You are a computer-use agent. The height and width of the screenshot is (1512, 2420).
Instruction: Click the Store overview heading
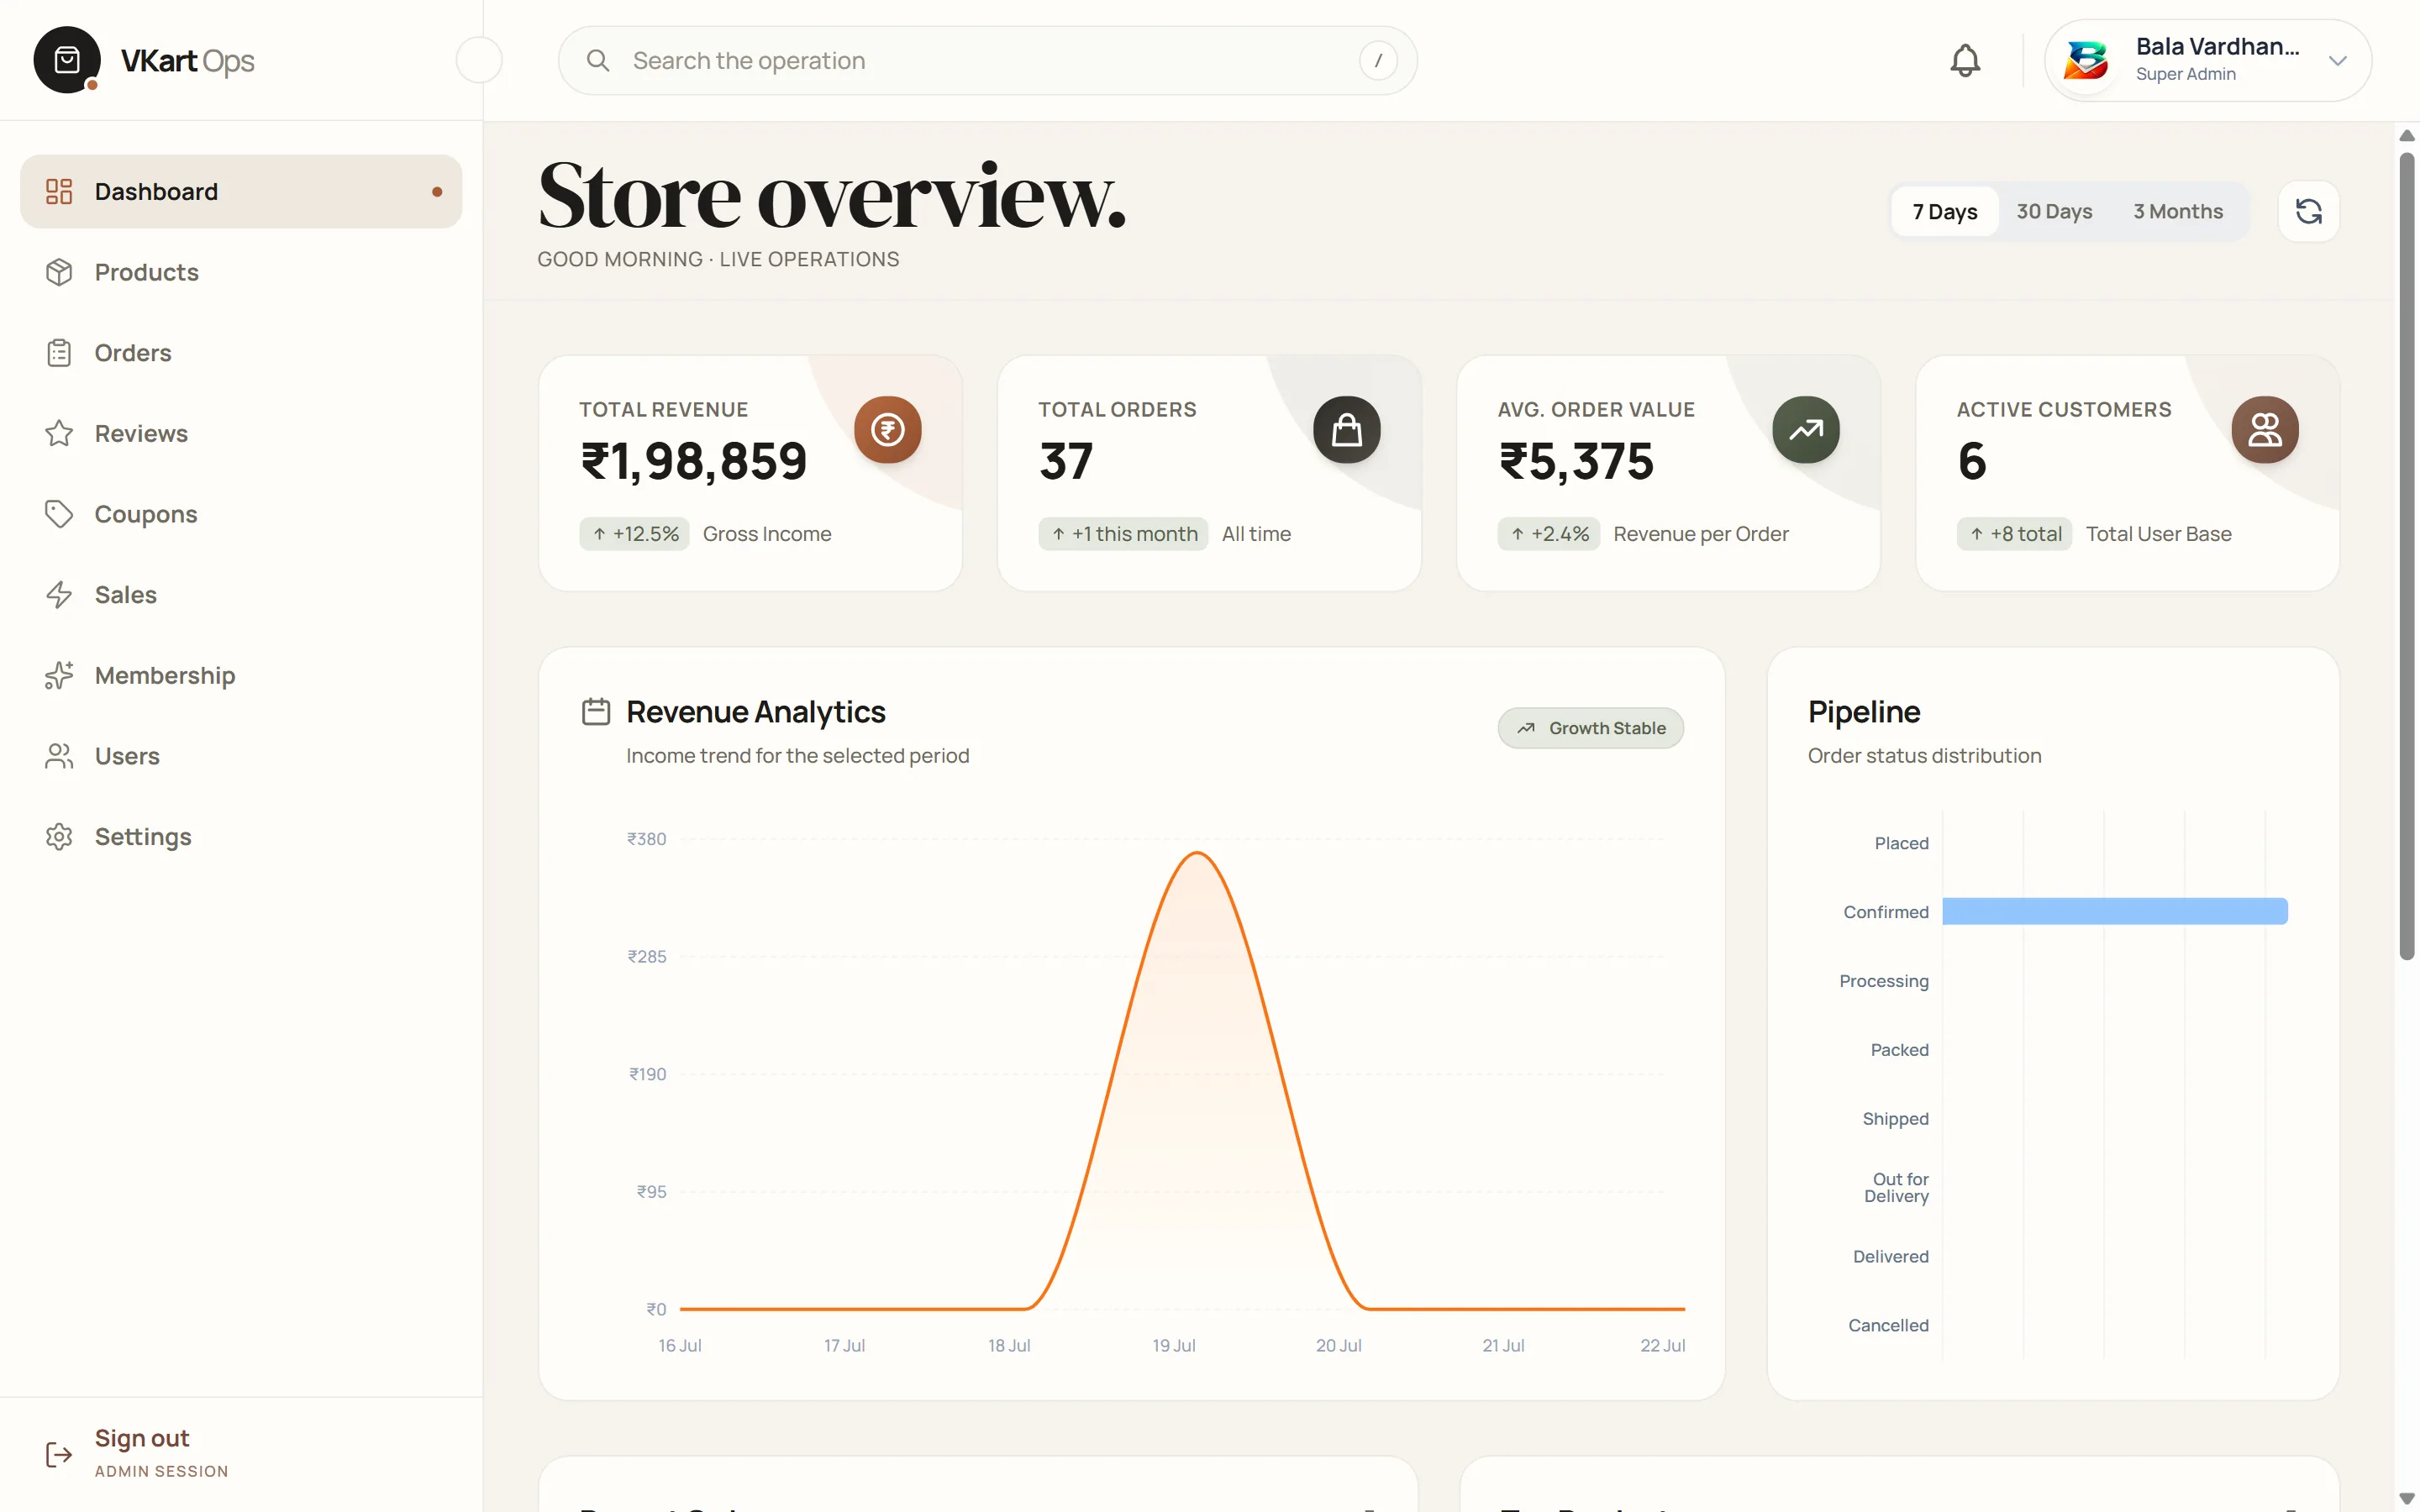point(832,196)
